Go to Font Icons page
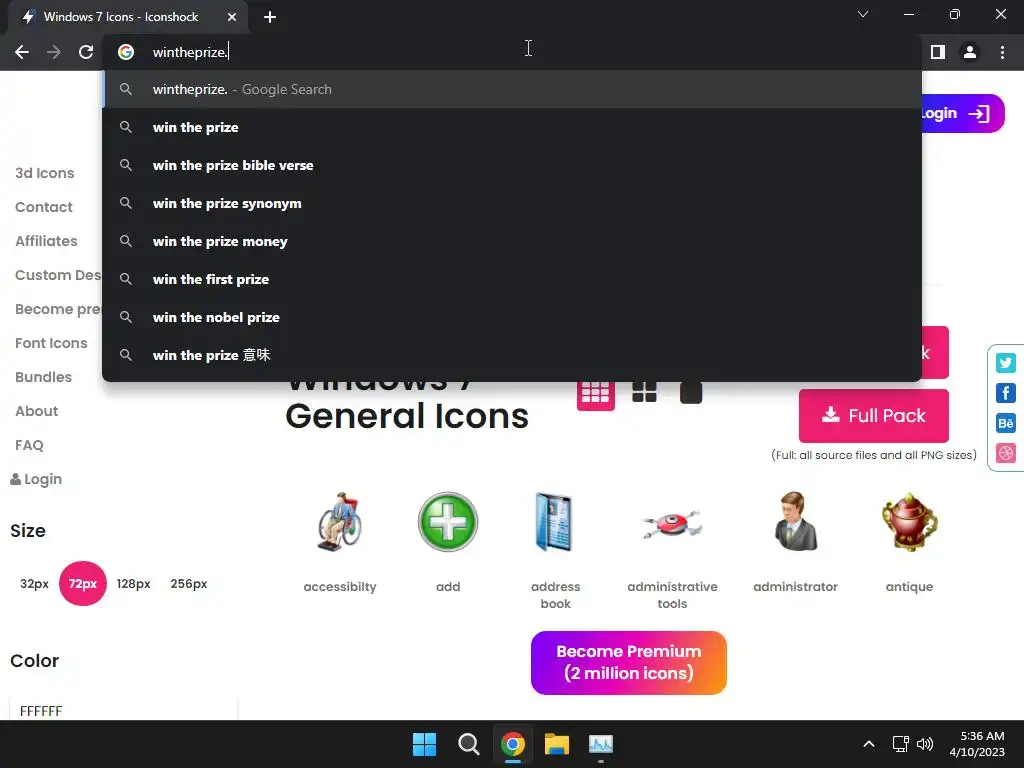The image size is (1024, 768). point(51,343)
